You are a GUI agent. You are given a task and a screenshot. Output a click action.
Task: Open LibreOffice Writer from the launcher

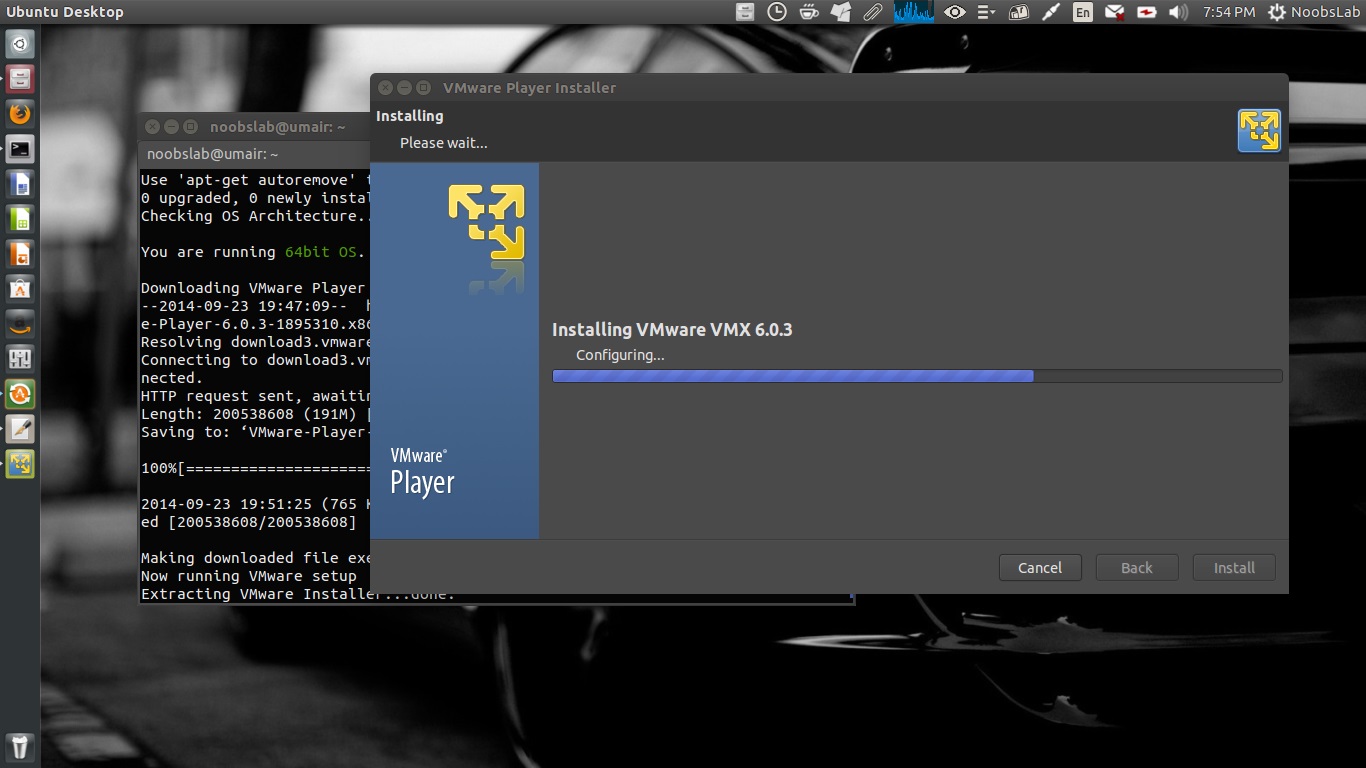point(19,184)
